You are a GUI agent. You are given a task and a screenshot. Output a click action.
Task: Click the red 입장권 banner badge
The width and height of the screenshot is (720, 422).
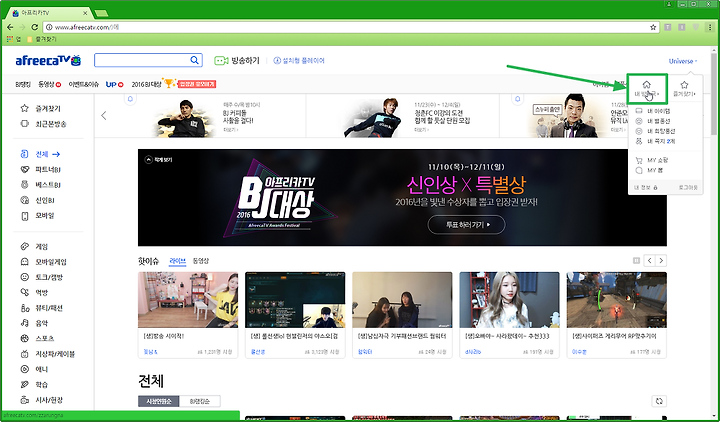coord(197,84)
